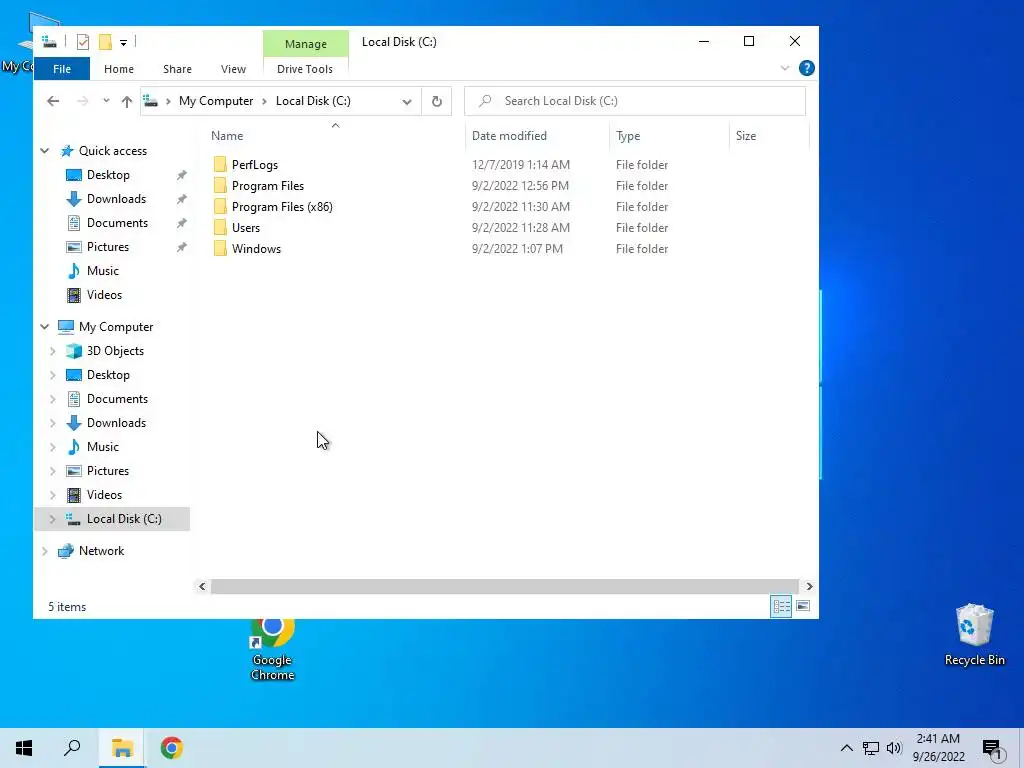
Task: Open Videos under Quick access
Action: 104,295
